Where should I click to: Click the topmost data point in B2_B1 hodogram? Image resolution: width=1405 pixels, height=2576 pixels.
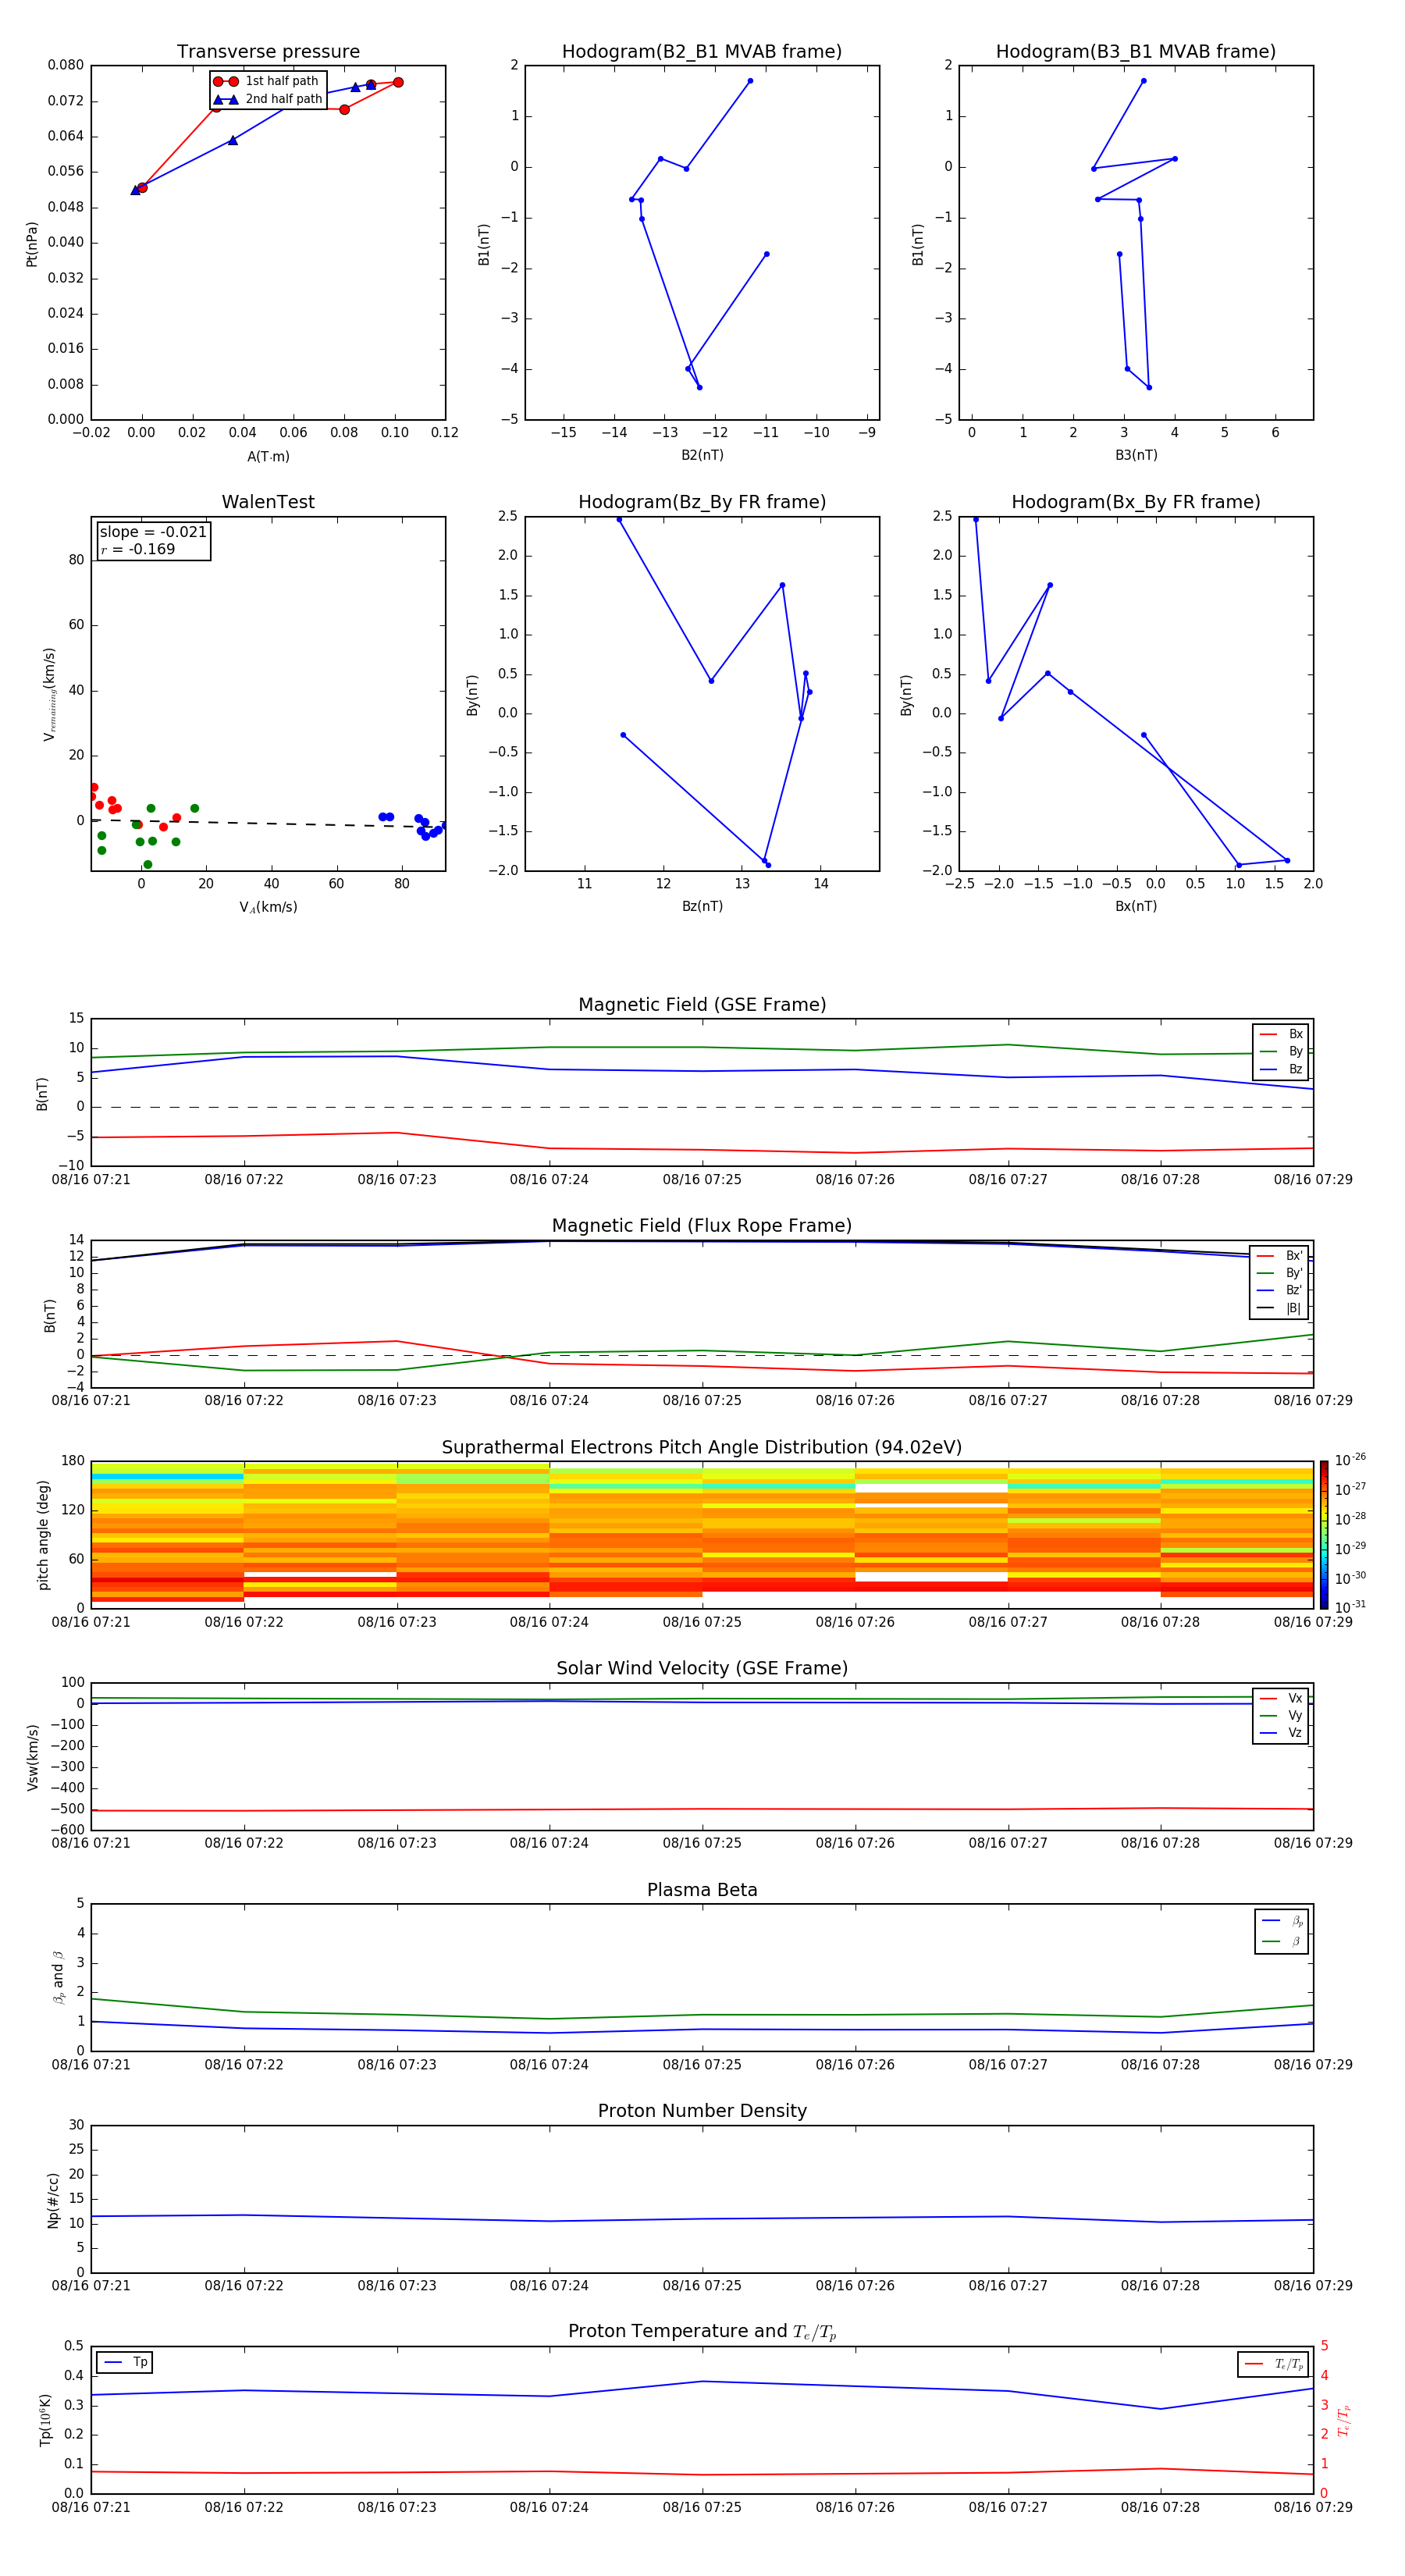(x=750, y=81)
